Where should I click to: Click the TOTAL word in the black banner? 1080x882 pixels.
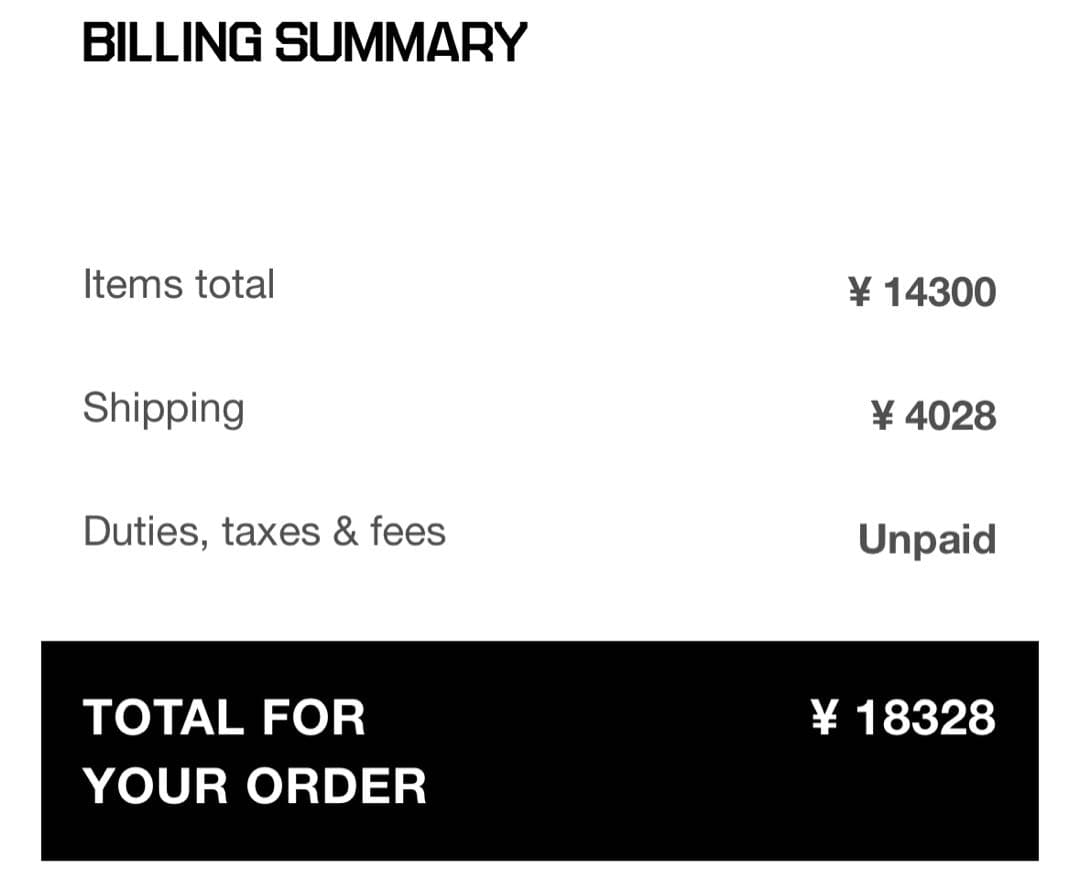(161, 718)
